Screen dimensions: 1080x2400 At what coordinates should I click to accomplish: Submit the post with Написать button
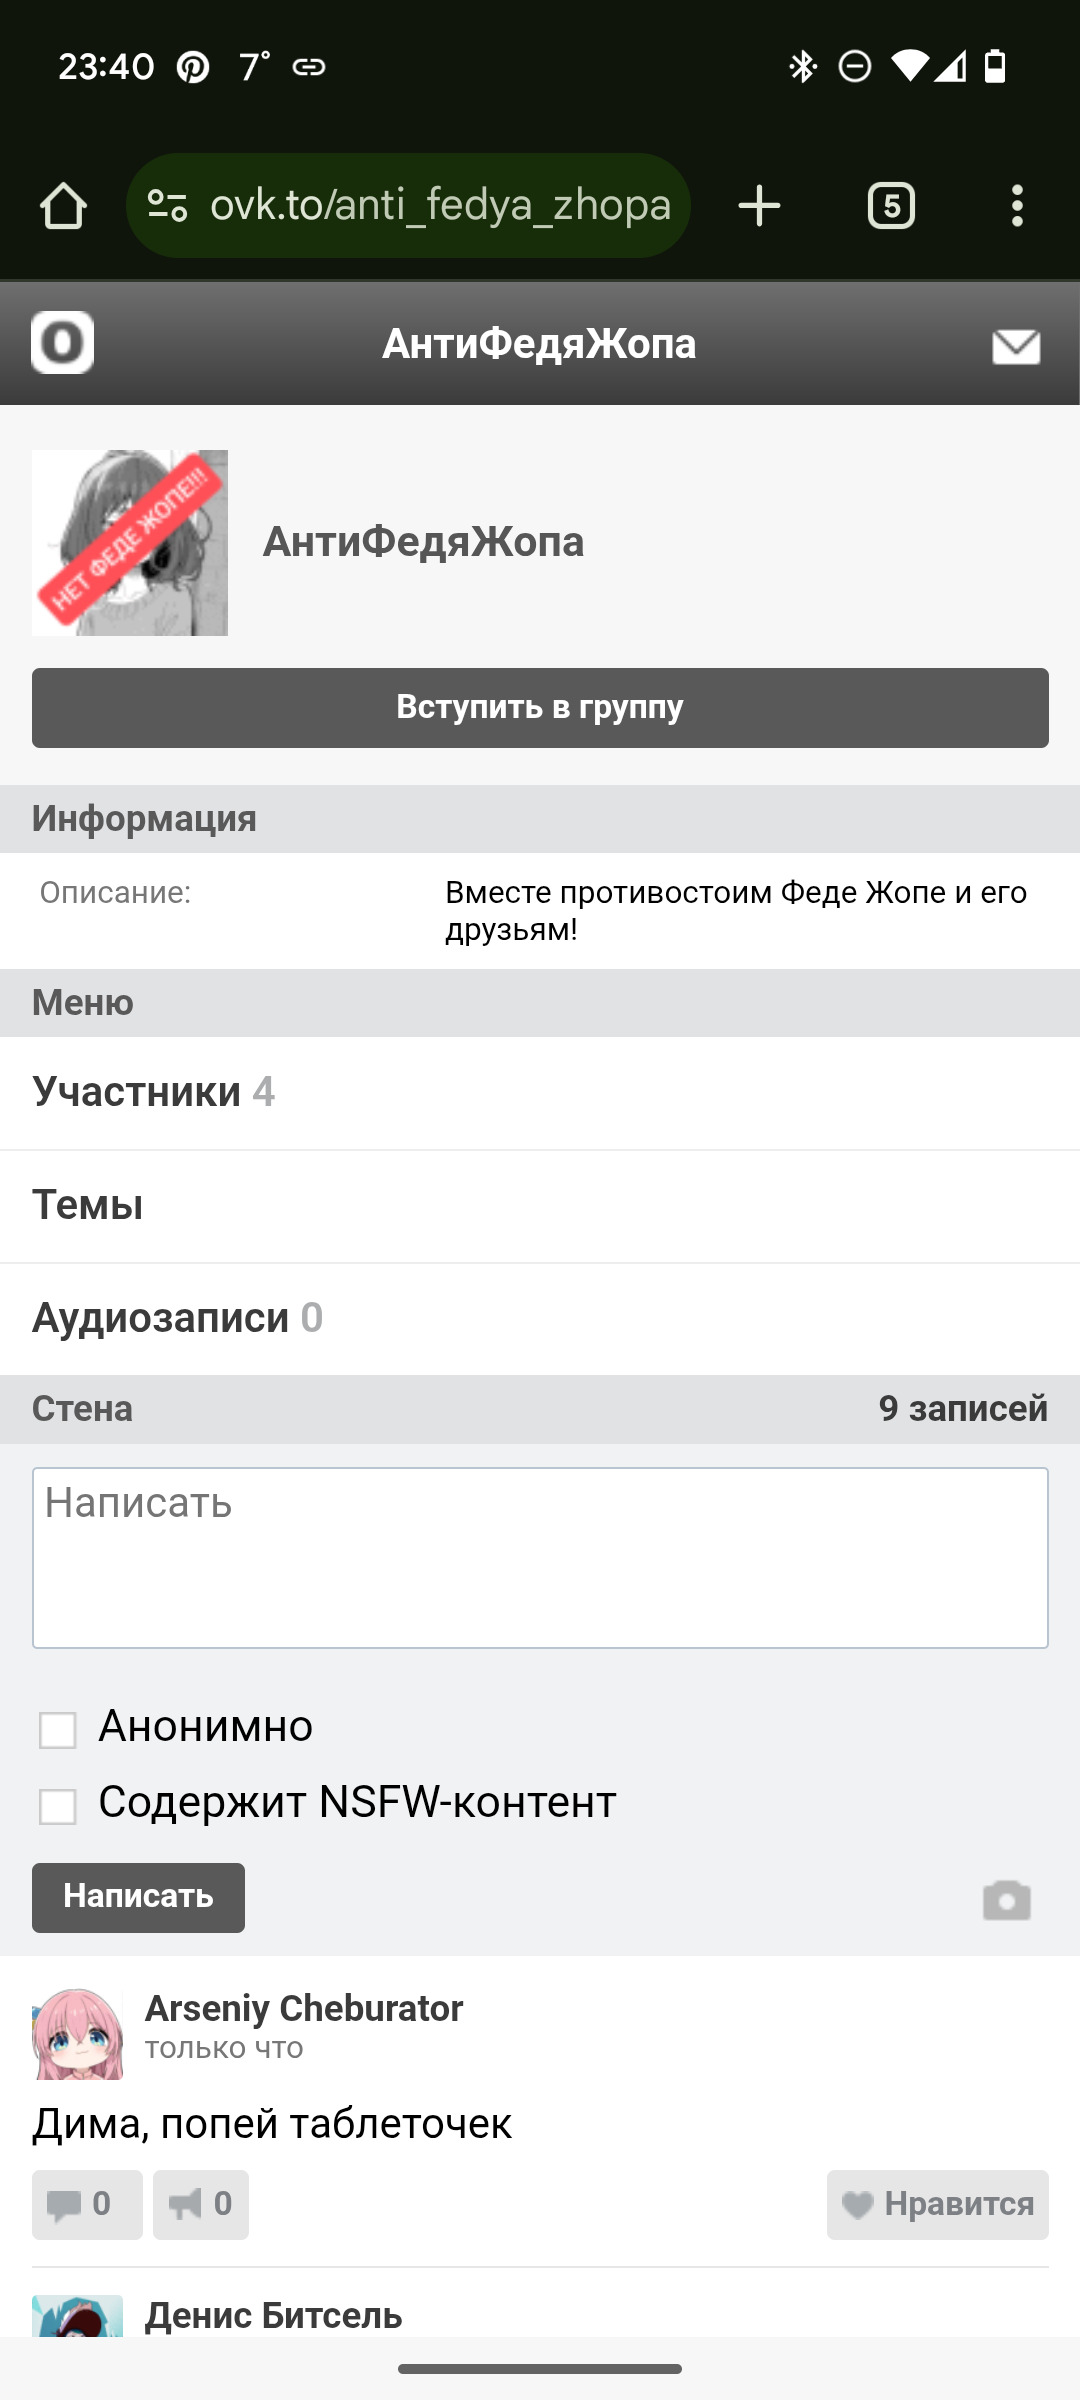click(138, 1897)
